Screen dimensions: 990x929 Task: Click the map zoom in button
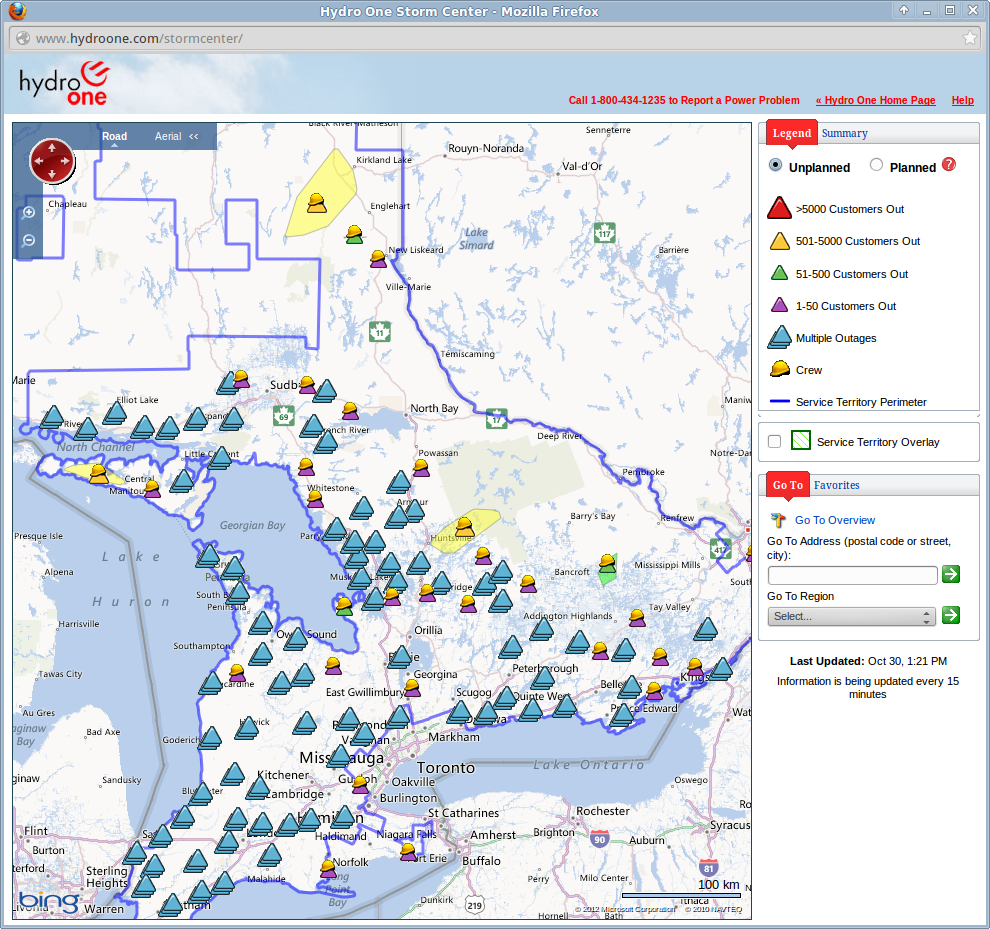tap(29, 212)
